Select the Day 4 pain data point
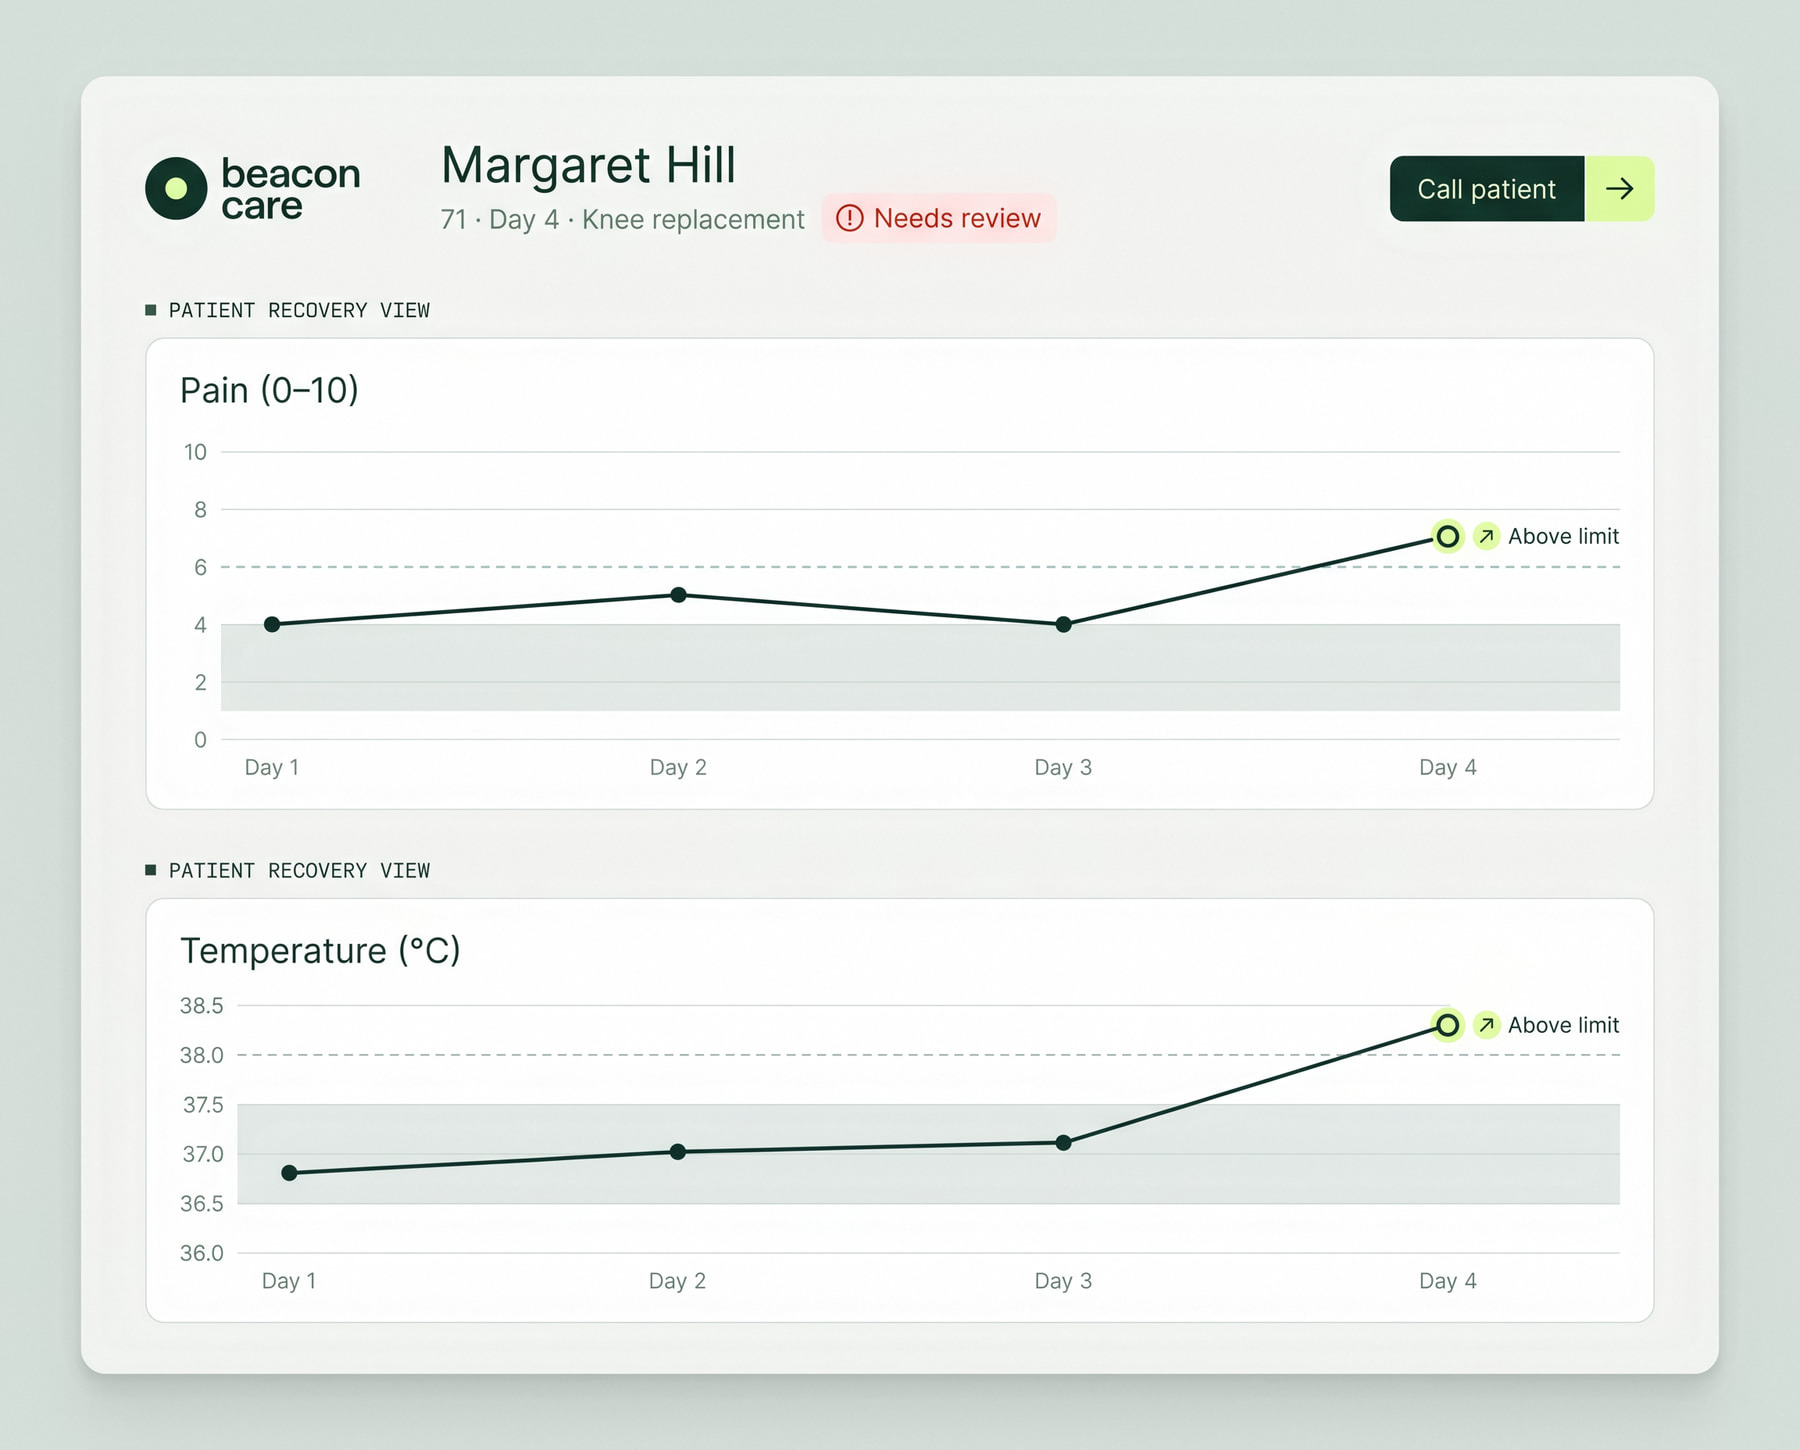Image resolution: width=1800 pixels, height=1450 pixels. (1447, 537)
